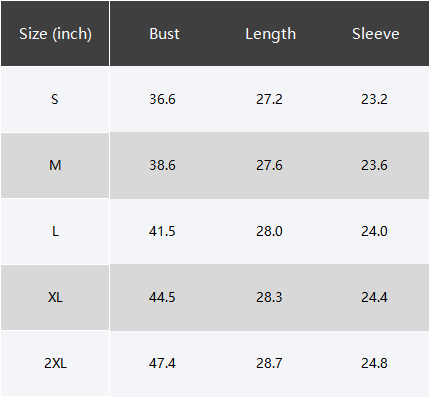This screenshot has height=397, width=429.
Task: Click bust value 44.5 for size XL
Action: (162, 297)
